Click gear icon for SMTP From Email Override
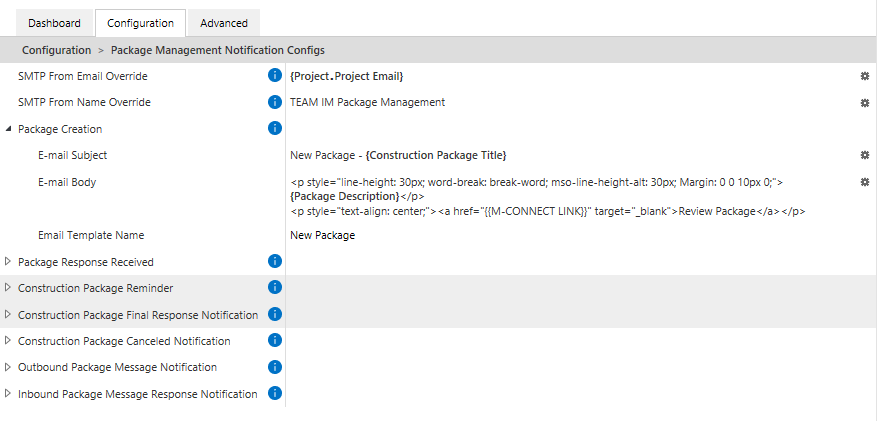 pyautogui.click(x=865, y=76)
